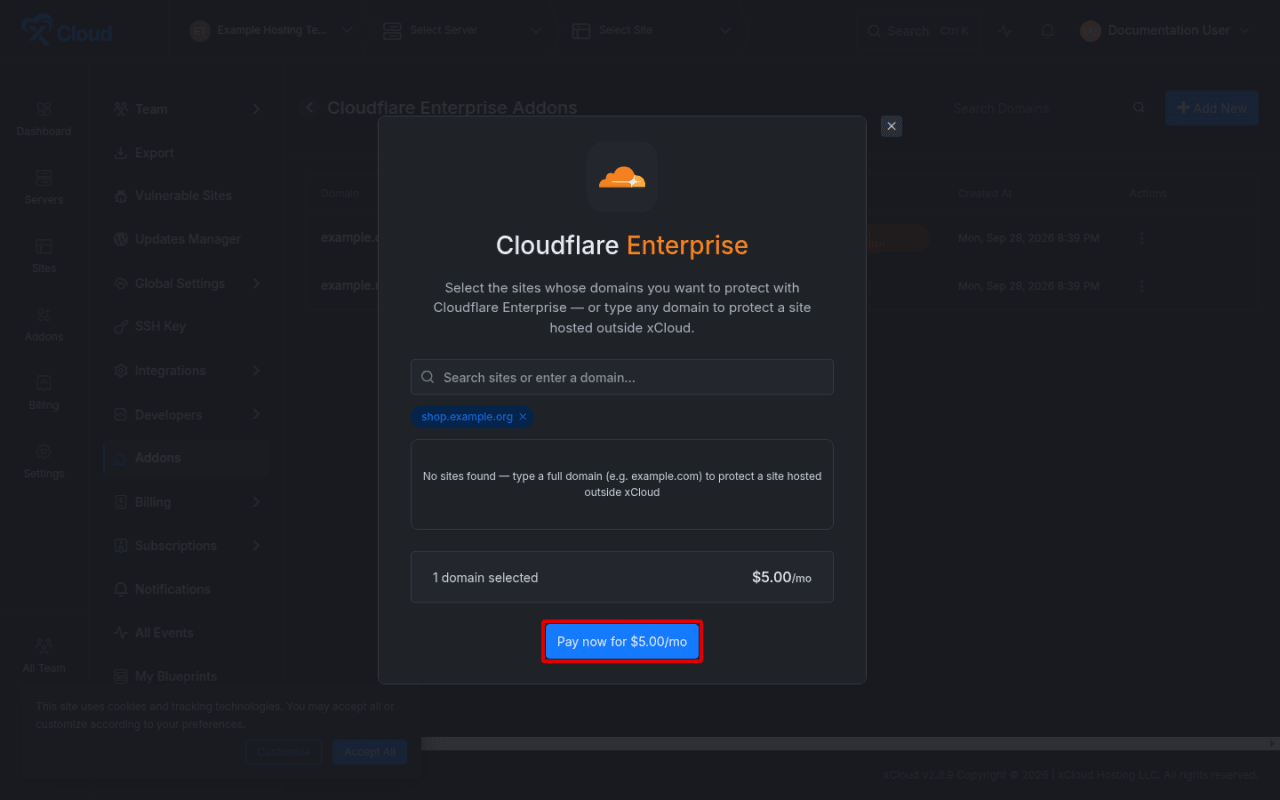Screen dimensions: 1280x800
Task: Open the notifications bell in the header
Action: tap(1047, 31)
